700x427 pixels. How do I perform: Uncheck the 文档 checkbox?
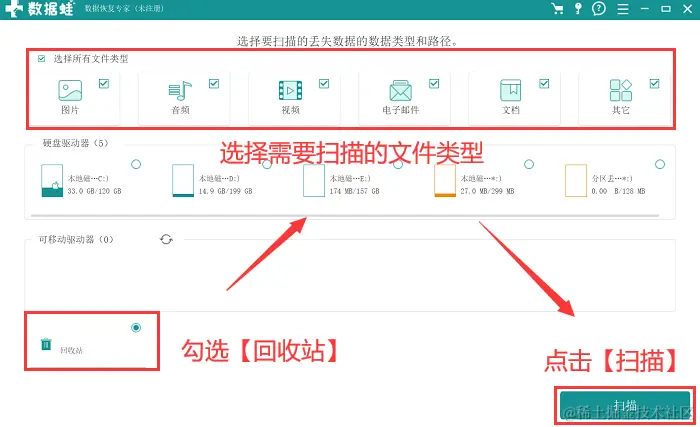[544, 84]
